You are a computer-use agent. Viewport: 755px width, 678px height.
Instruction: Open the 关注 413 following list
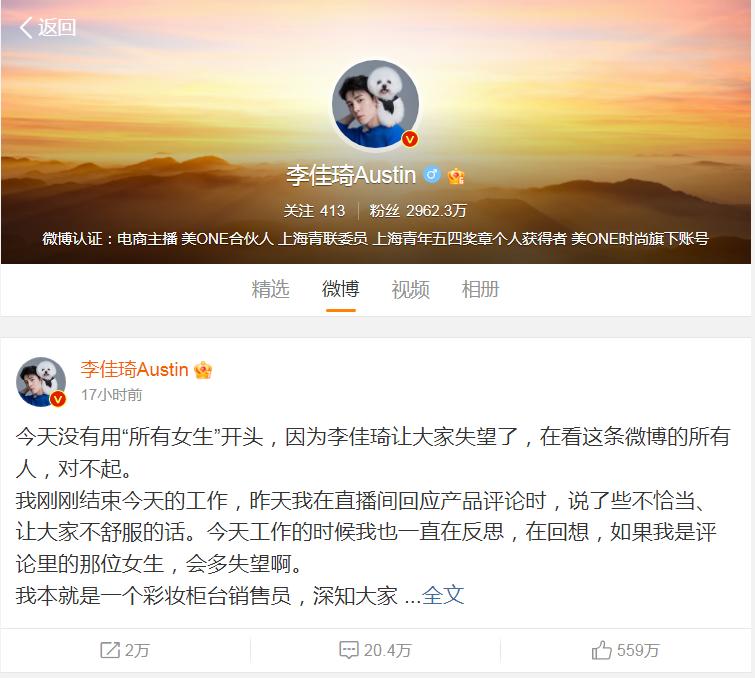click(314, 210)
